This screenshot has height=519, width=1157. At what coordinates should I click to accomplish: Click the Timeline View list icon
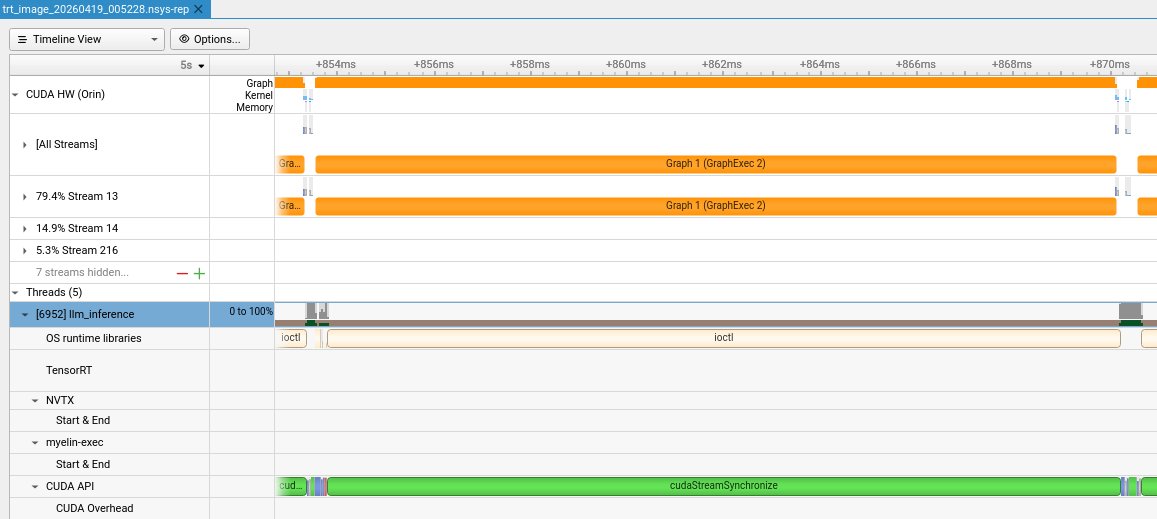click(x=22, y=39)
